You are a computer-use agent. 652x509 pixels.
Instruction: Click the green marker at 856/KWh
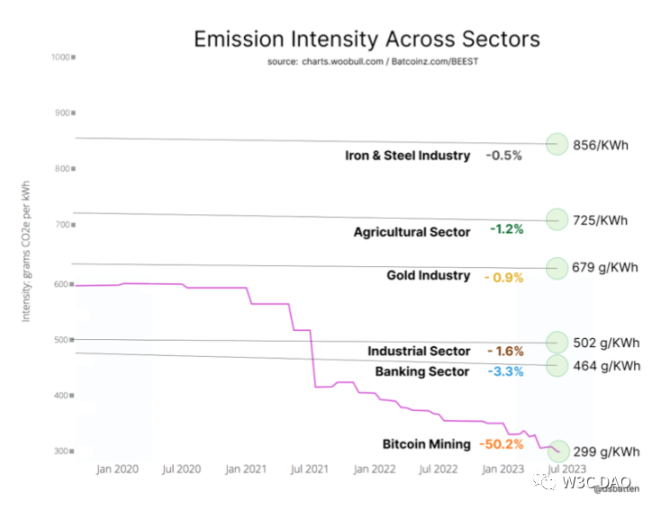556,144
